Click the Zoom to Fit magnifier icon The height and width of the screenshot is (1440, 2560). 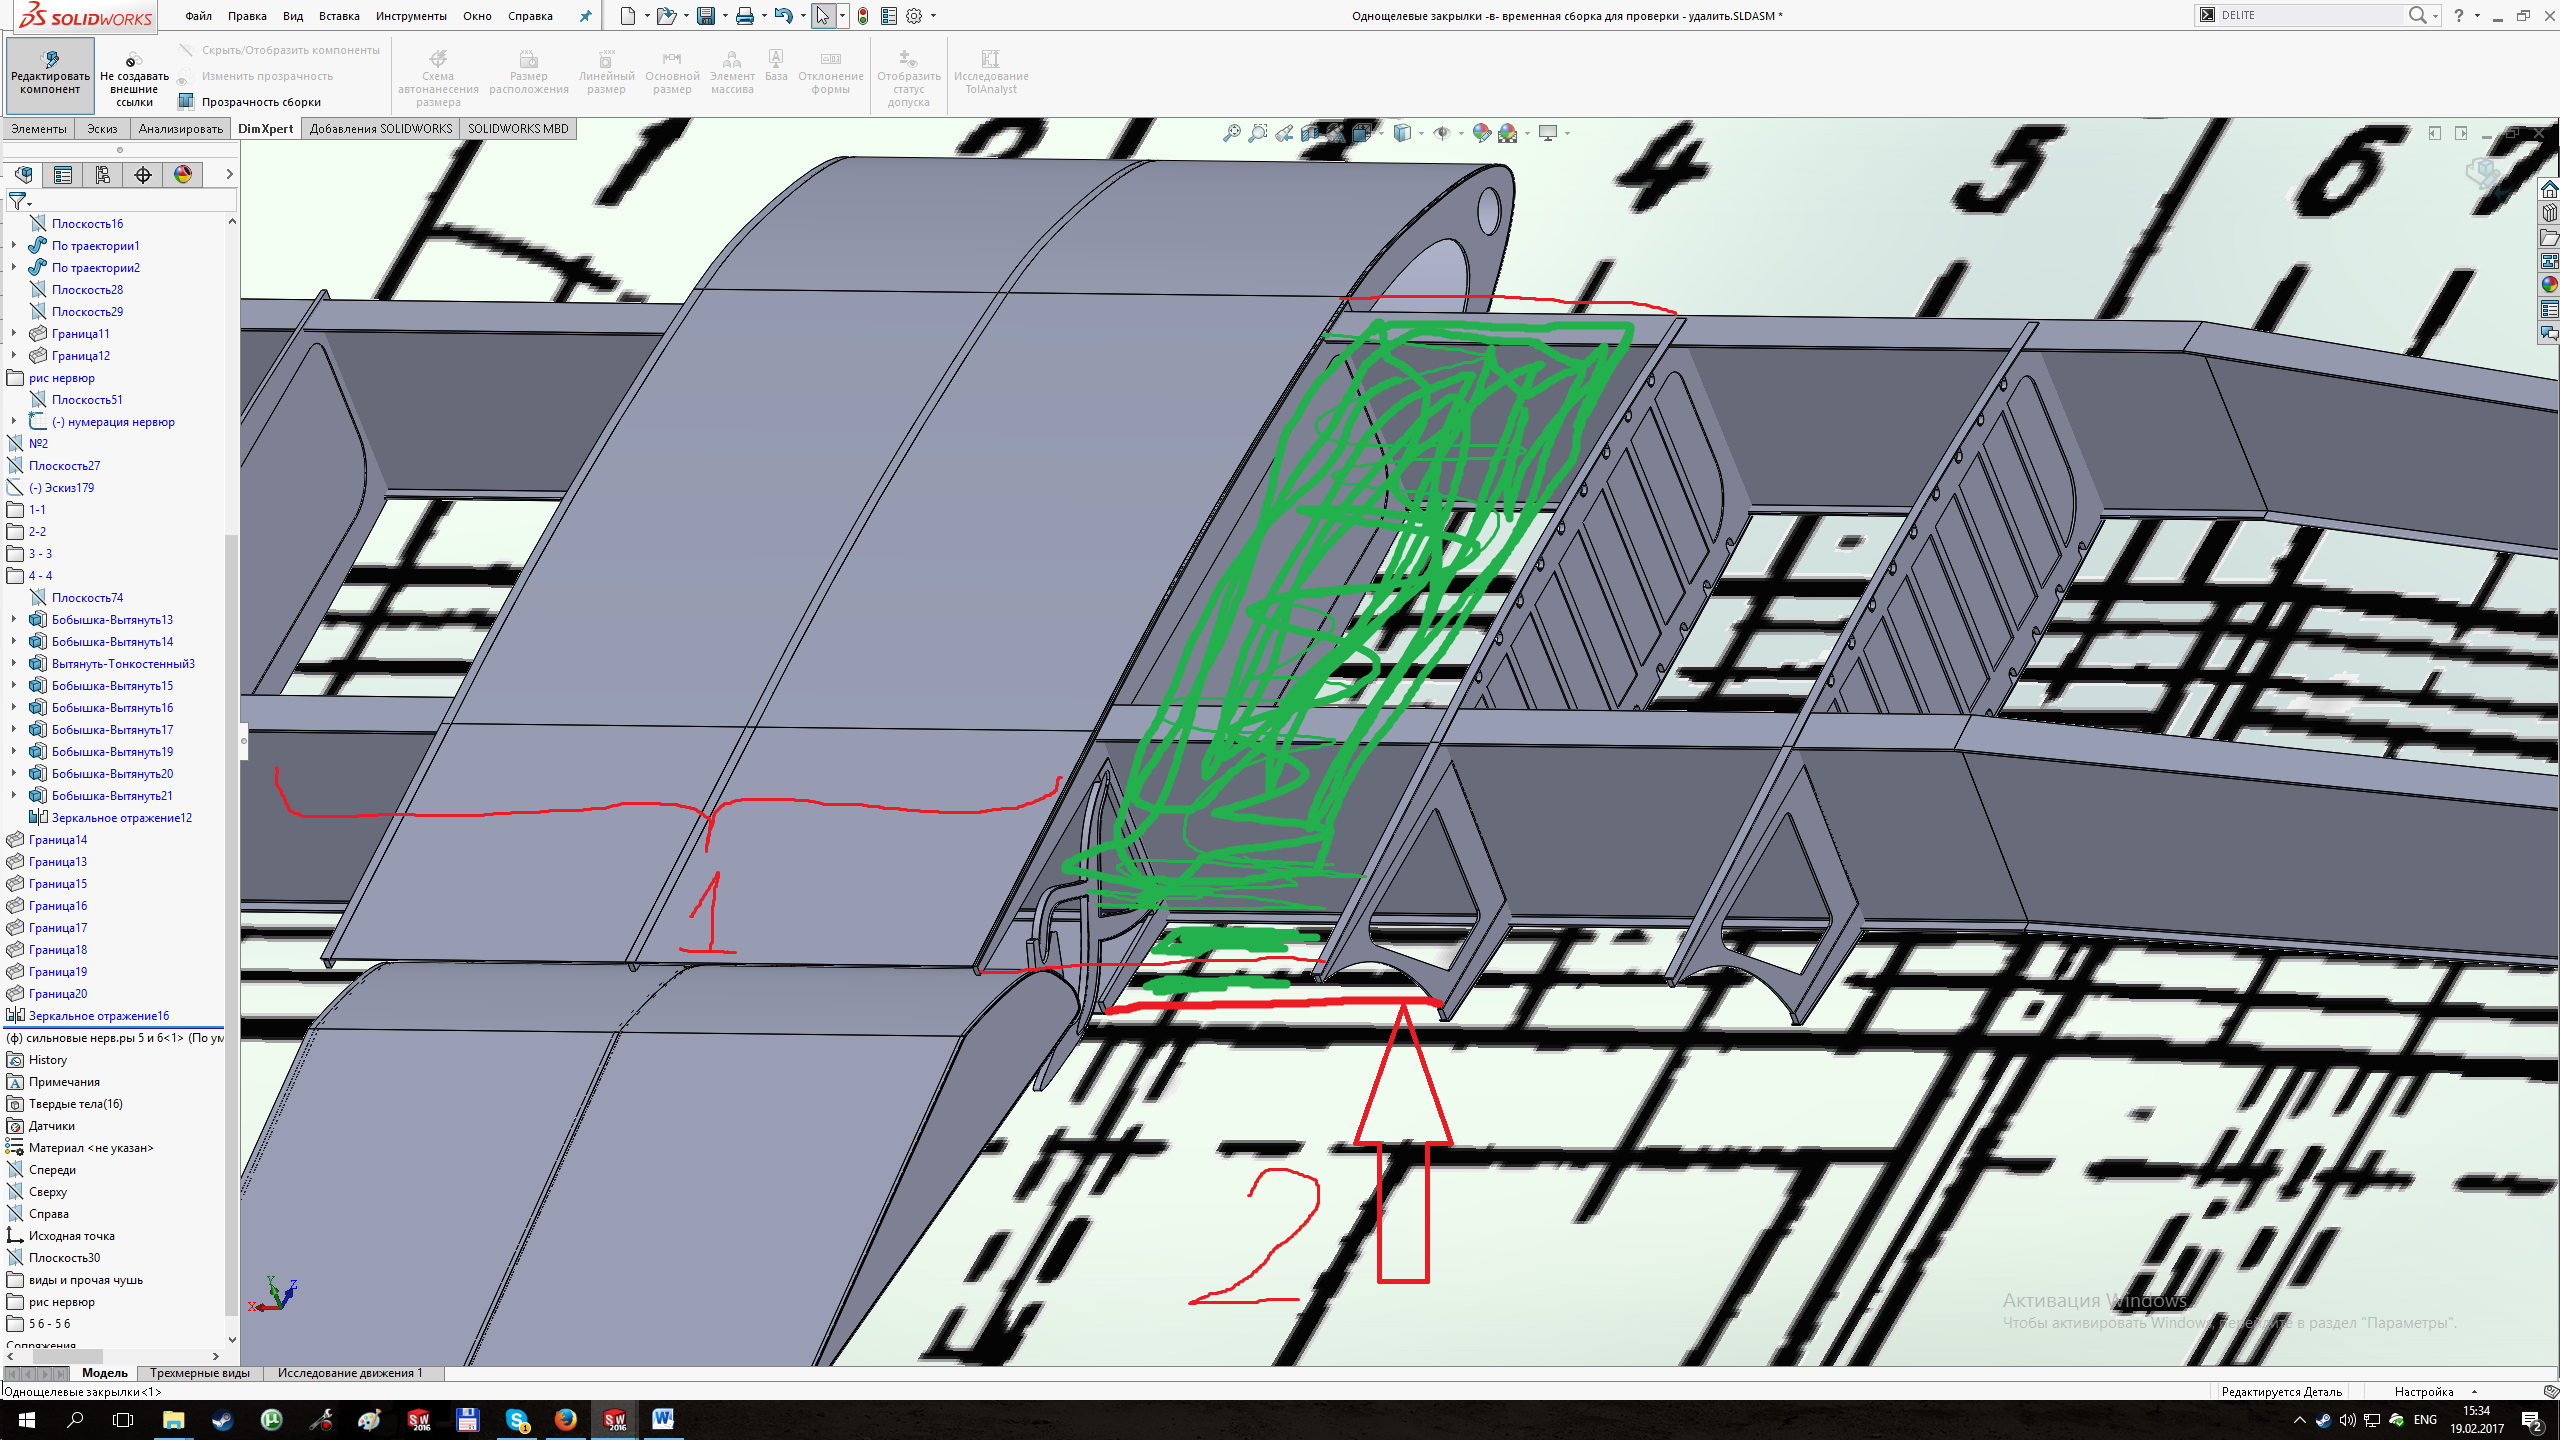(x=1232, y=133)
